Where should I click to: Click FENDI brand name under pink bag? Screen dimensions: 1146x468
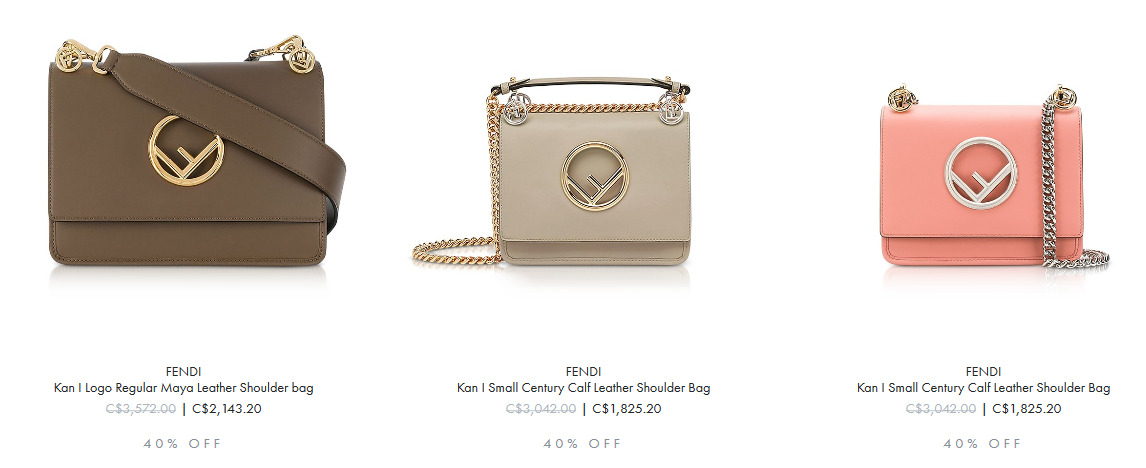click(983, 371)
